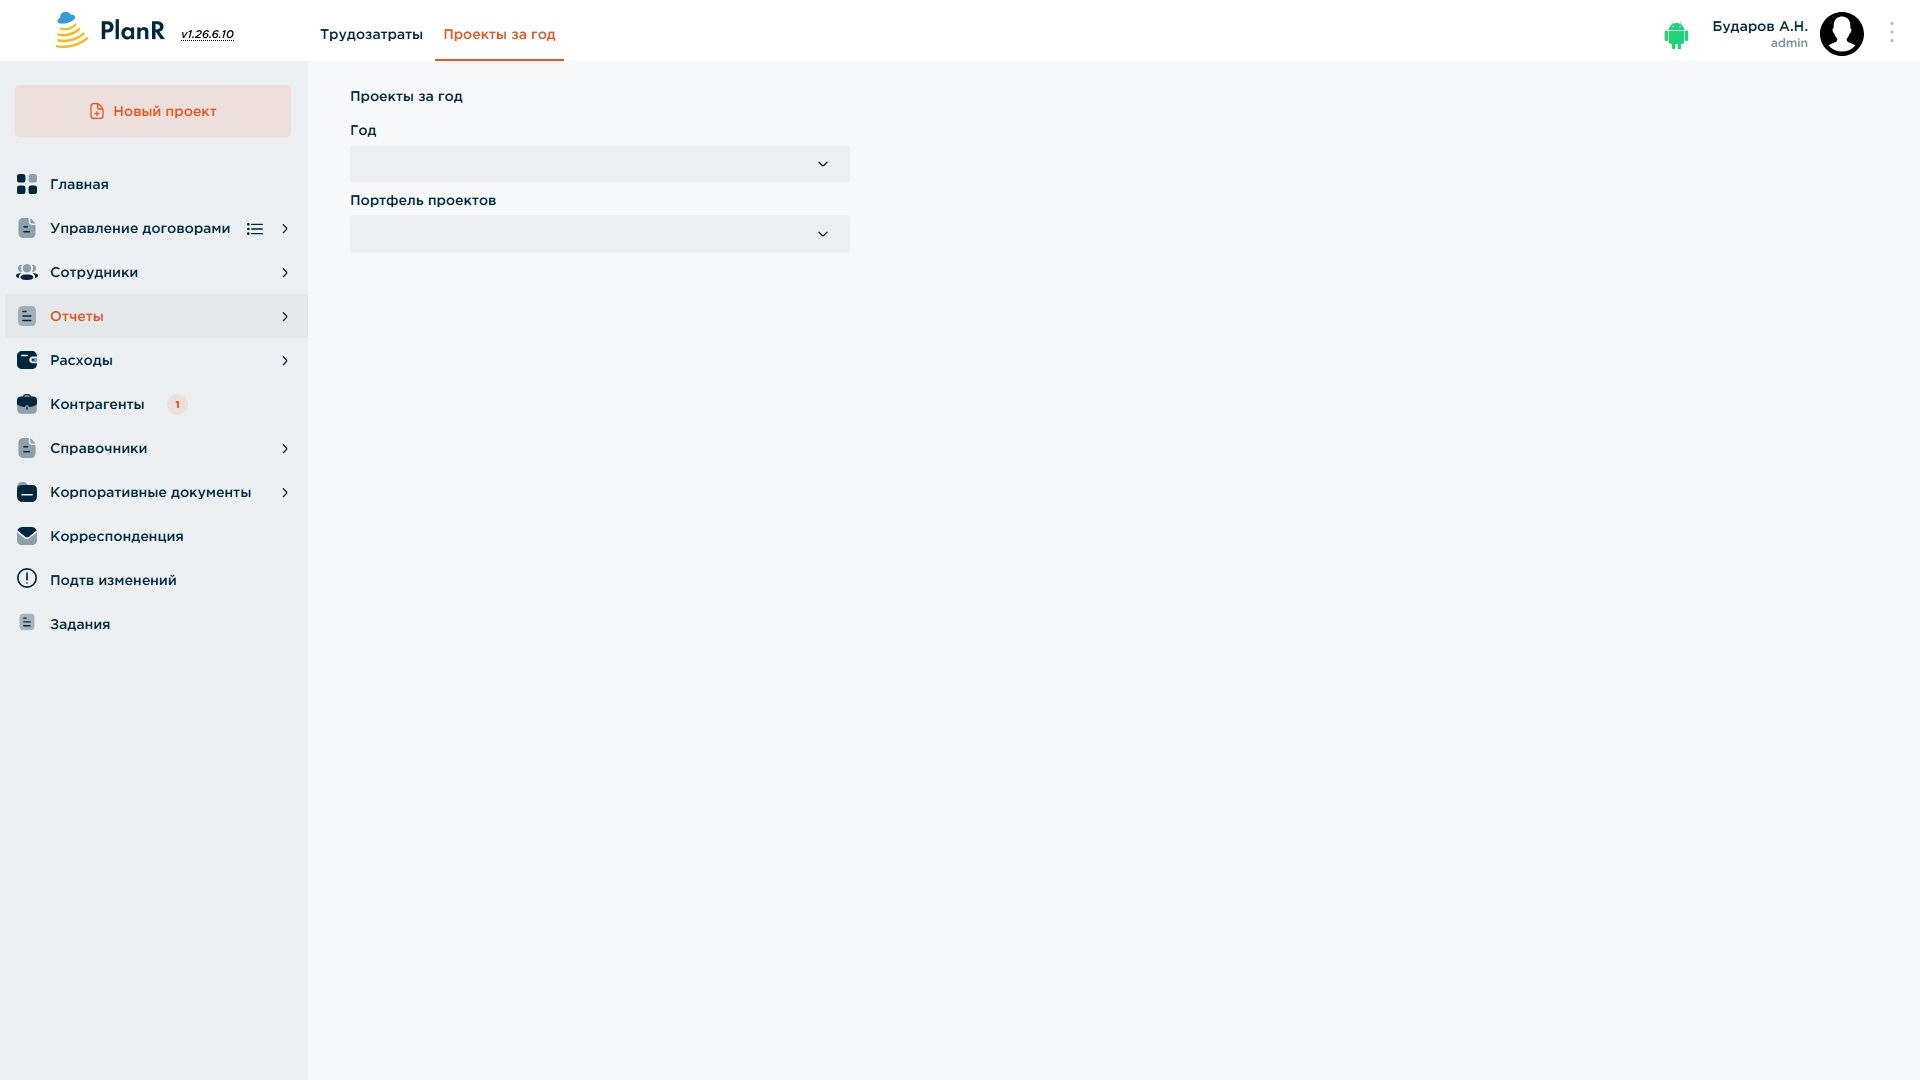Click the list icon beside Управление договорами
Screen dimensions: 1920x1080
point(255,229)
